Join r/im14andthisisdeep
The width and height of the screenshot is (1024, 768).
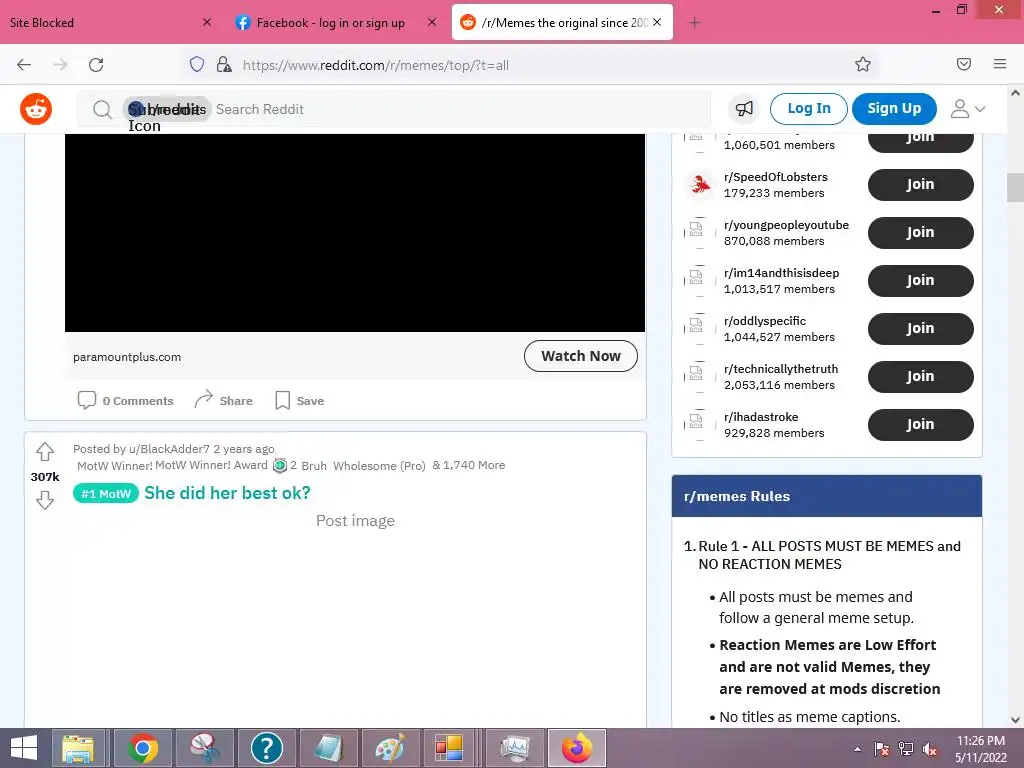[920, 281]
